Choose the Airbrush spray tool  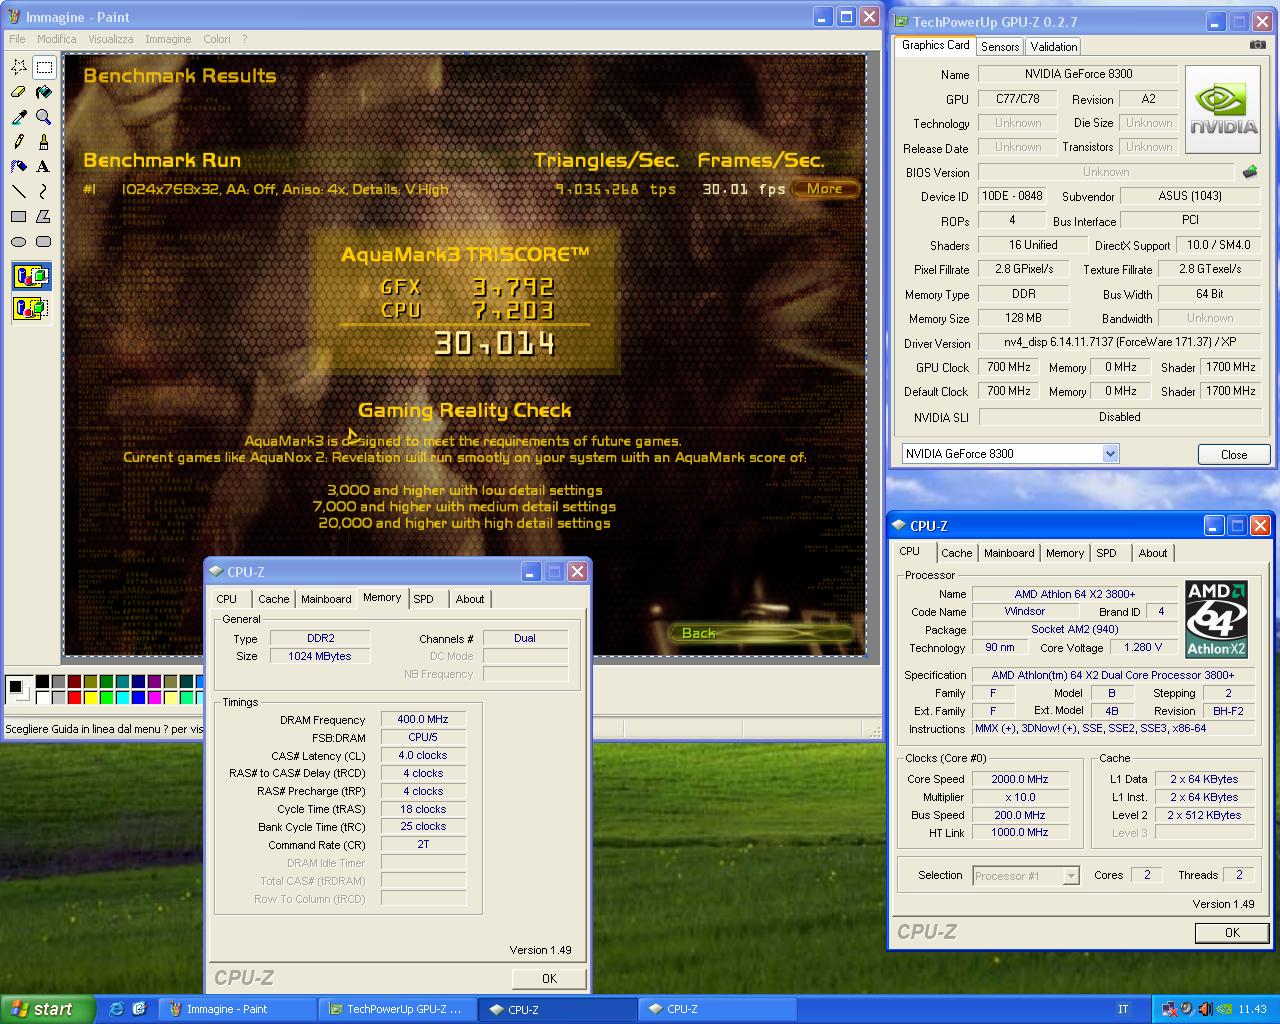18,167
